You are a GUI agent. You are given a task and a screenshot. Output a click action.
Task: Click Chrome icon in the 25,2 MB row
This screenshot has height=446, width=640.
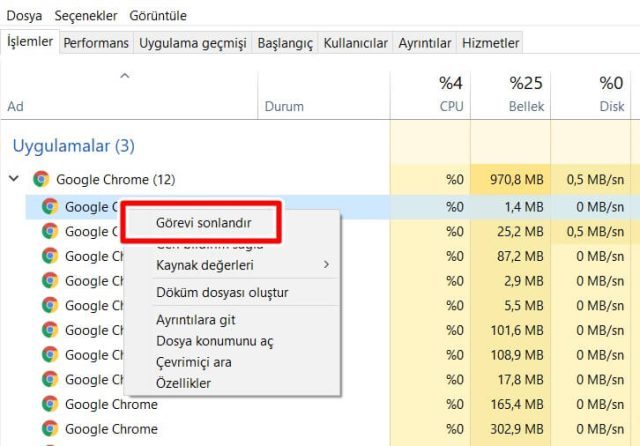(50, 231)
